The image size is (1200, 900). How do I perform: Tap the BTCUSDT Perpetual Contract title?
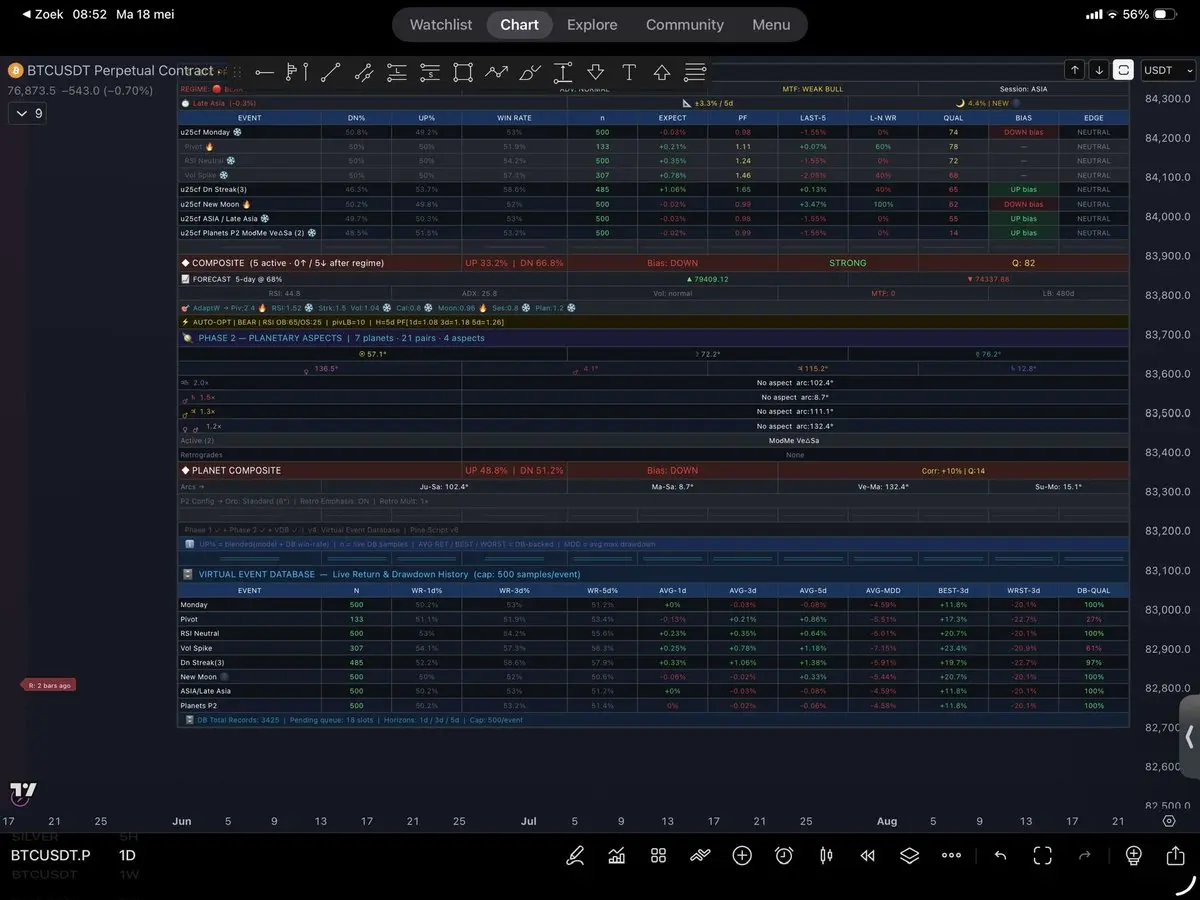click(120, 71)
